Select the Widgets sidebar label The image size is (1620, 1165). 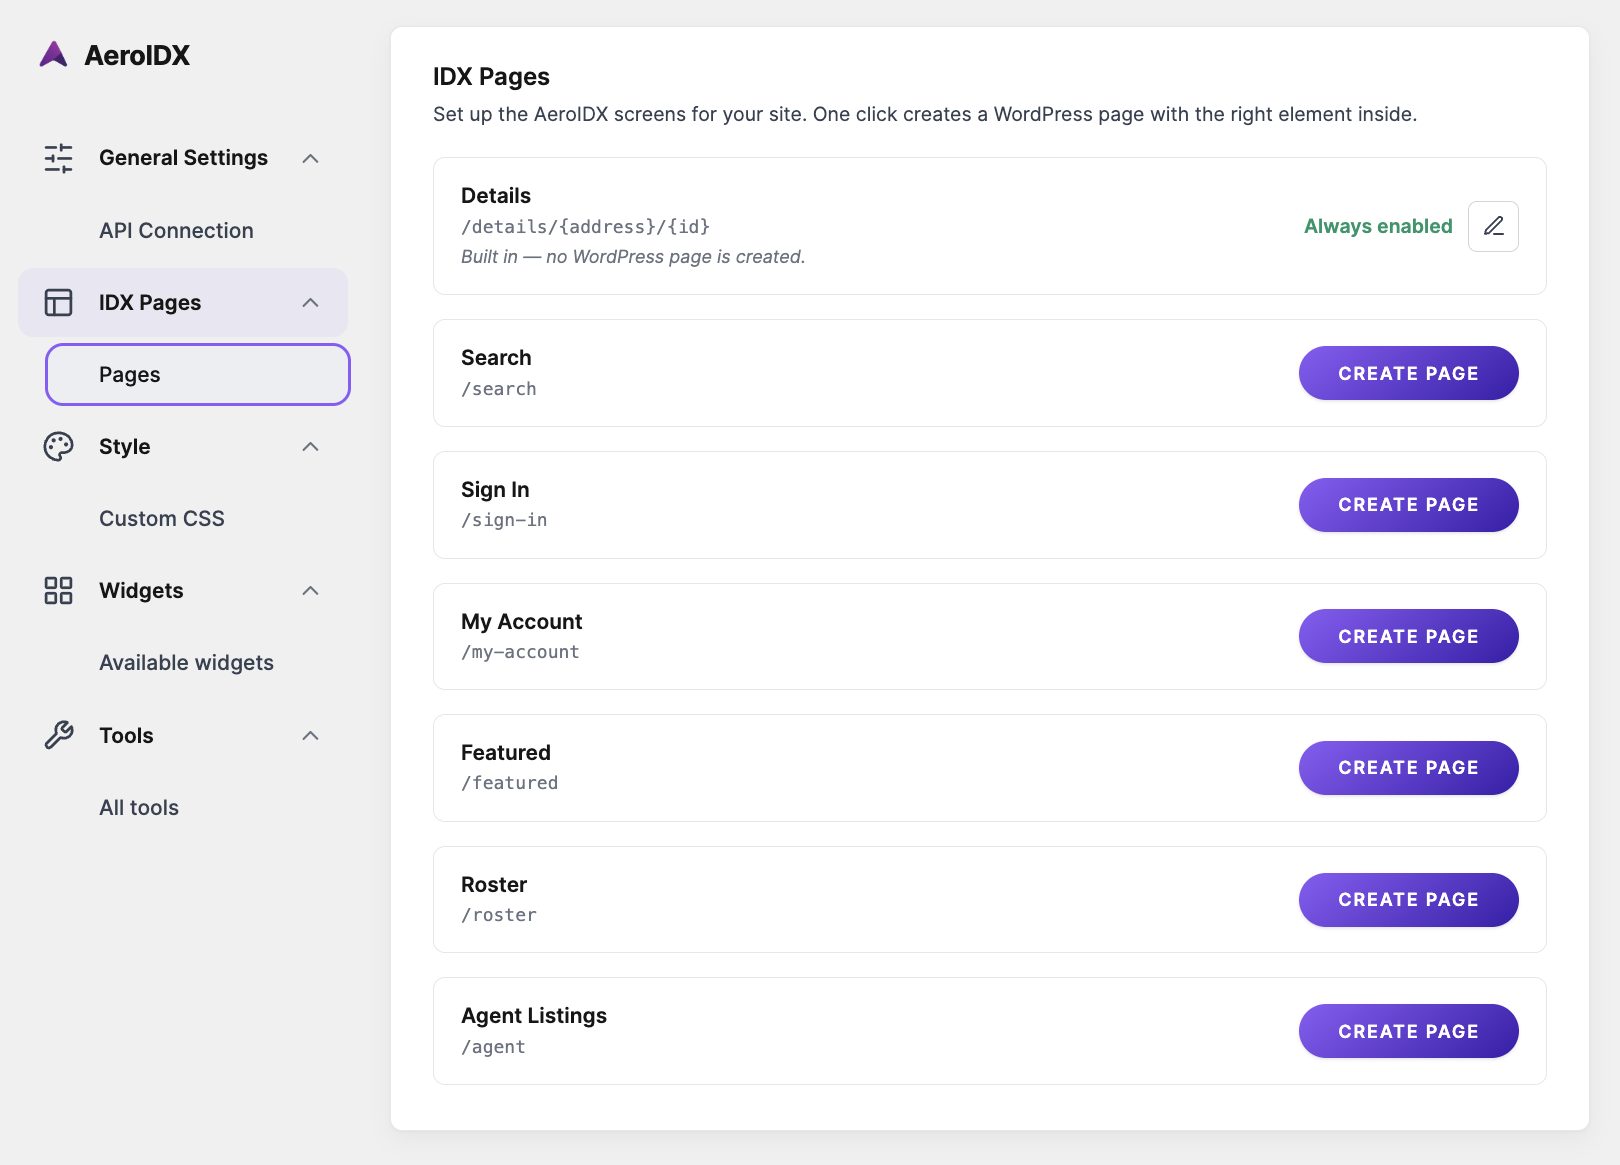(141, 590)
